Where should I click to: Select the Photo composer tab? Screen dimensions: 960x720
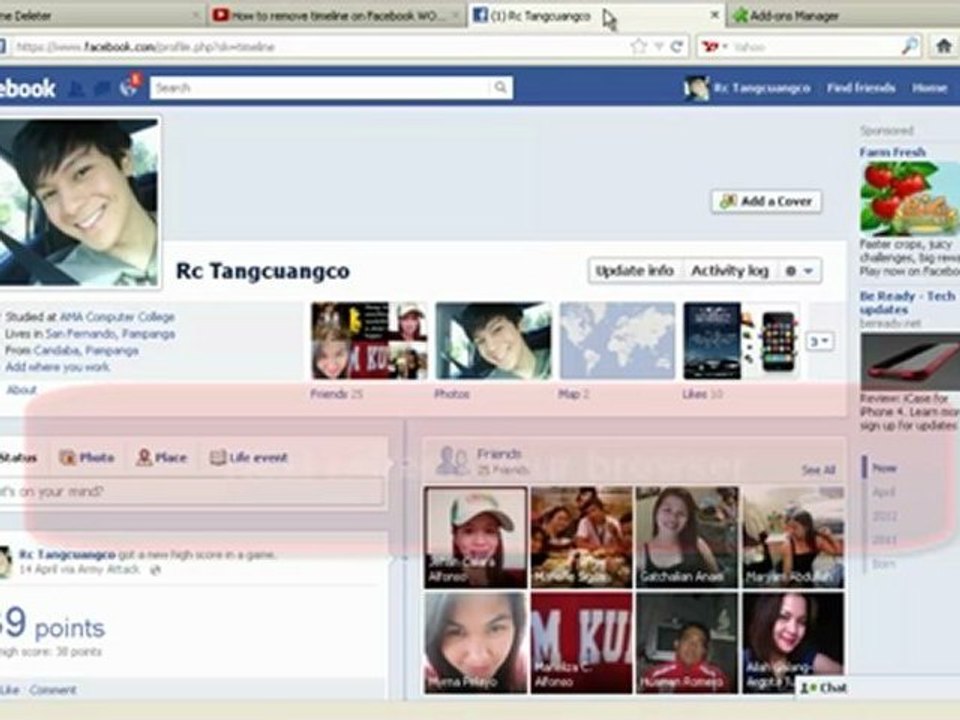(x=87, y=457)
